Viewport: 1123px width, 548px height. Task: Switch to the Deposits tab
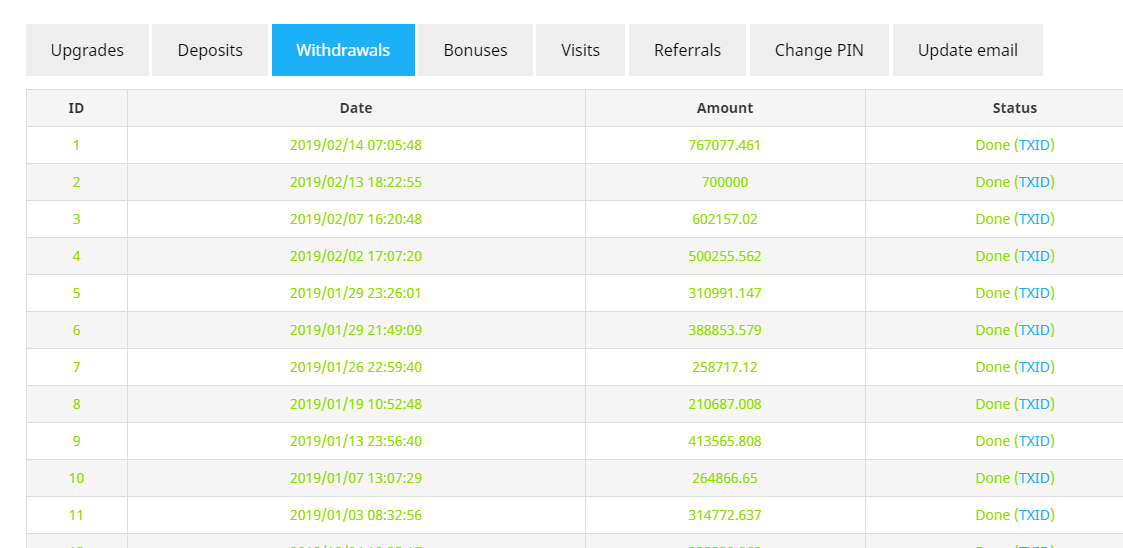[x=210, y=50]
